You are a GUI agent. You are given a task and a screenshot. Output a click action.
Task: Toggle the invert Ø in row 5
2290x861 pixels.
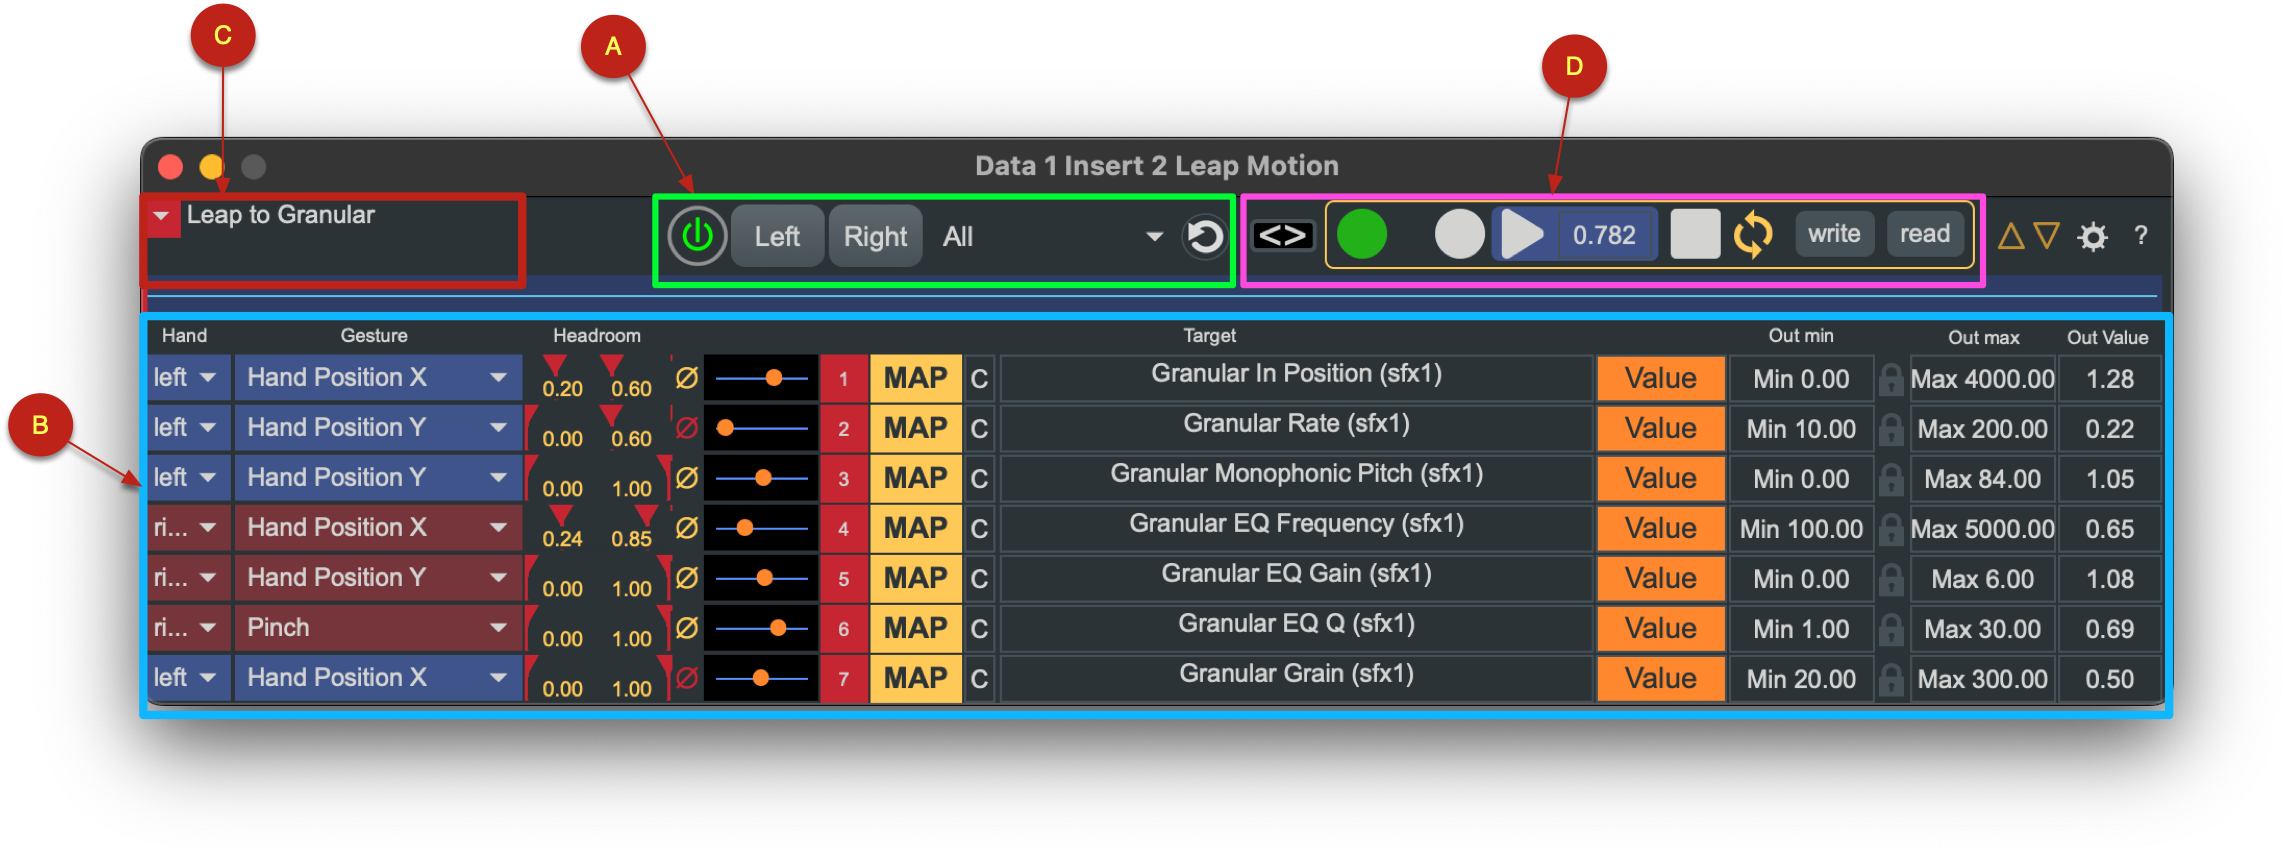(x=686, y=578)
